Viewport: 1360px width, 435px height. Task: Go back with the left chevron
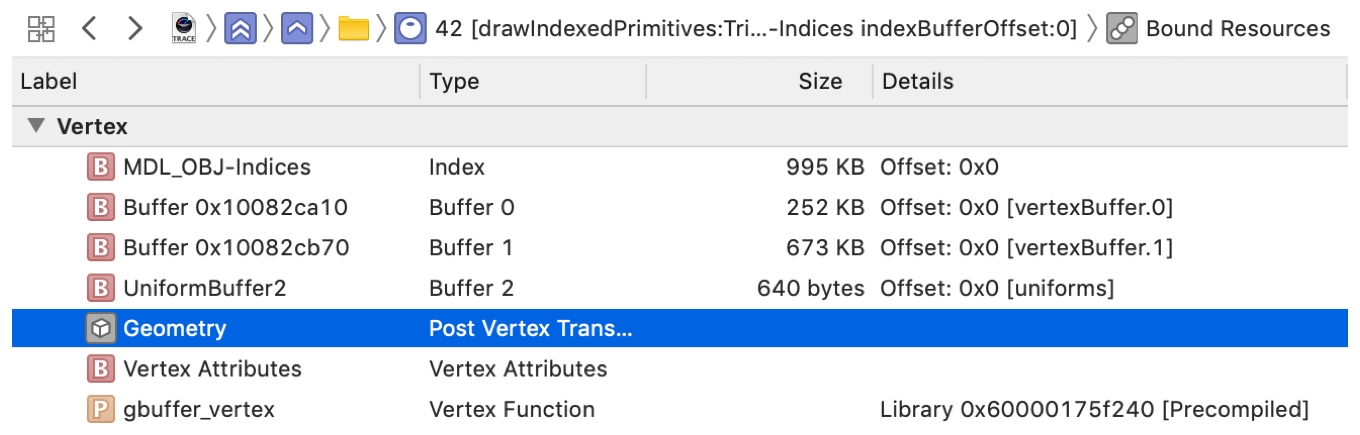click(x=90, y=28)
